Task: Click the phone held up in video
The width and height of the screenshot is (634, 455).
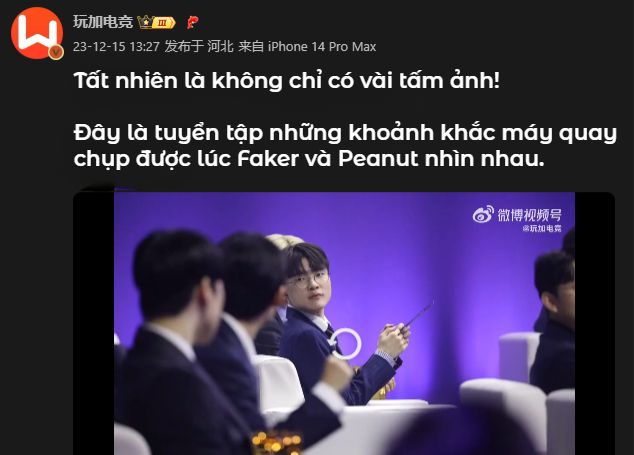Action: tap(419, 314)
